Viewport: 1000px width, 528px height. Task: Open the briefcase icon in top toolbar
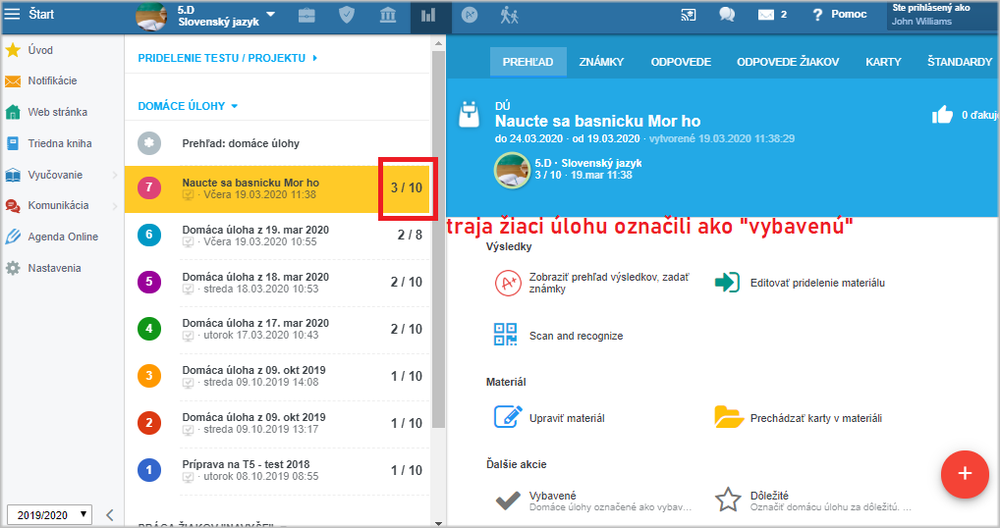pos(307,15)
